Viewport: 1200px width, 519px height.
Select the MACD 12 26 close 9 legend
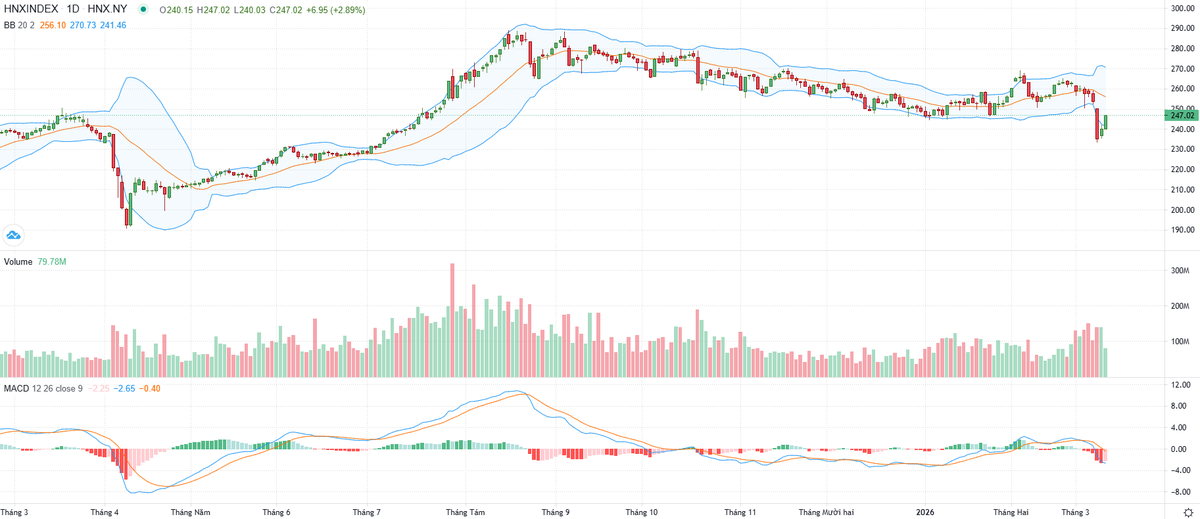[x=41, y=387]
